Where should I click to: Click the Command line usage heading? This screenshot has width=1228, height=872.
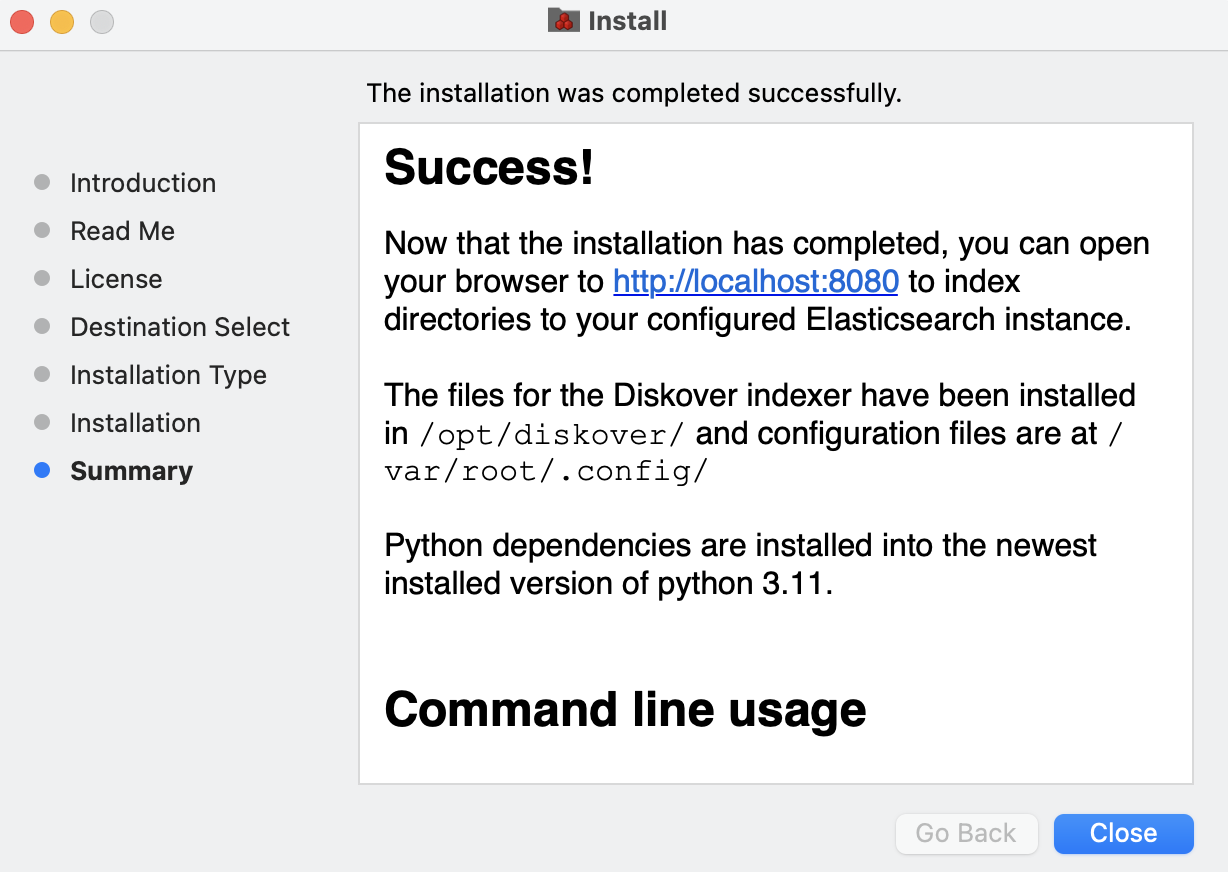tap(625, 709)
